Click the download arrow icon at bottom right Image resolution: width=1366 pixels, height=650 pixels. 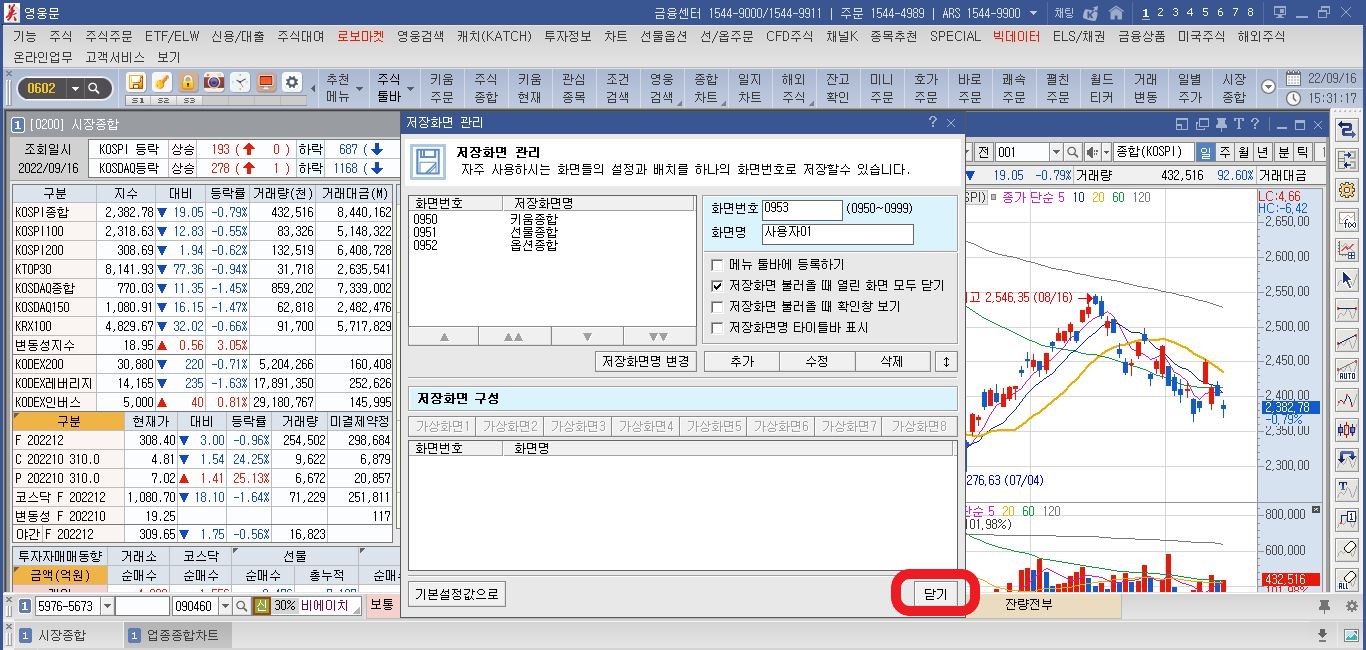click(1322, 635)
